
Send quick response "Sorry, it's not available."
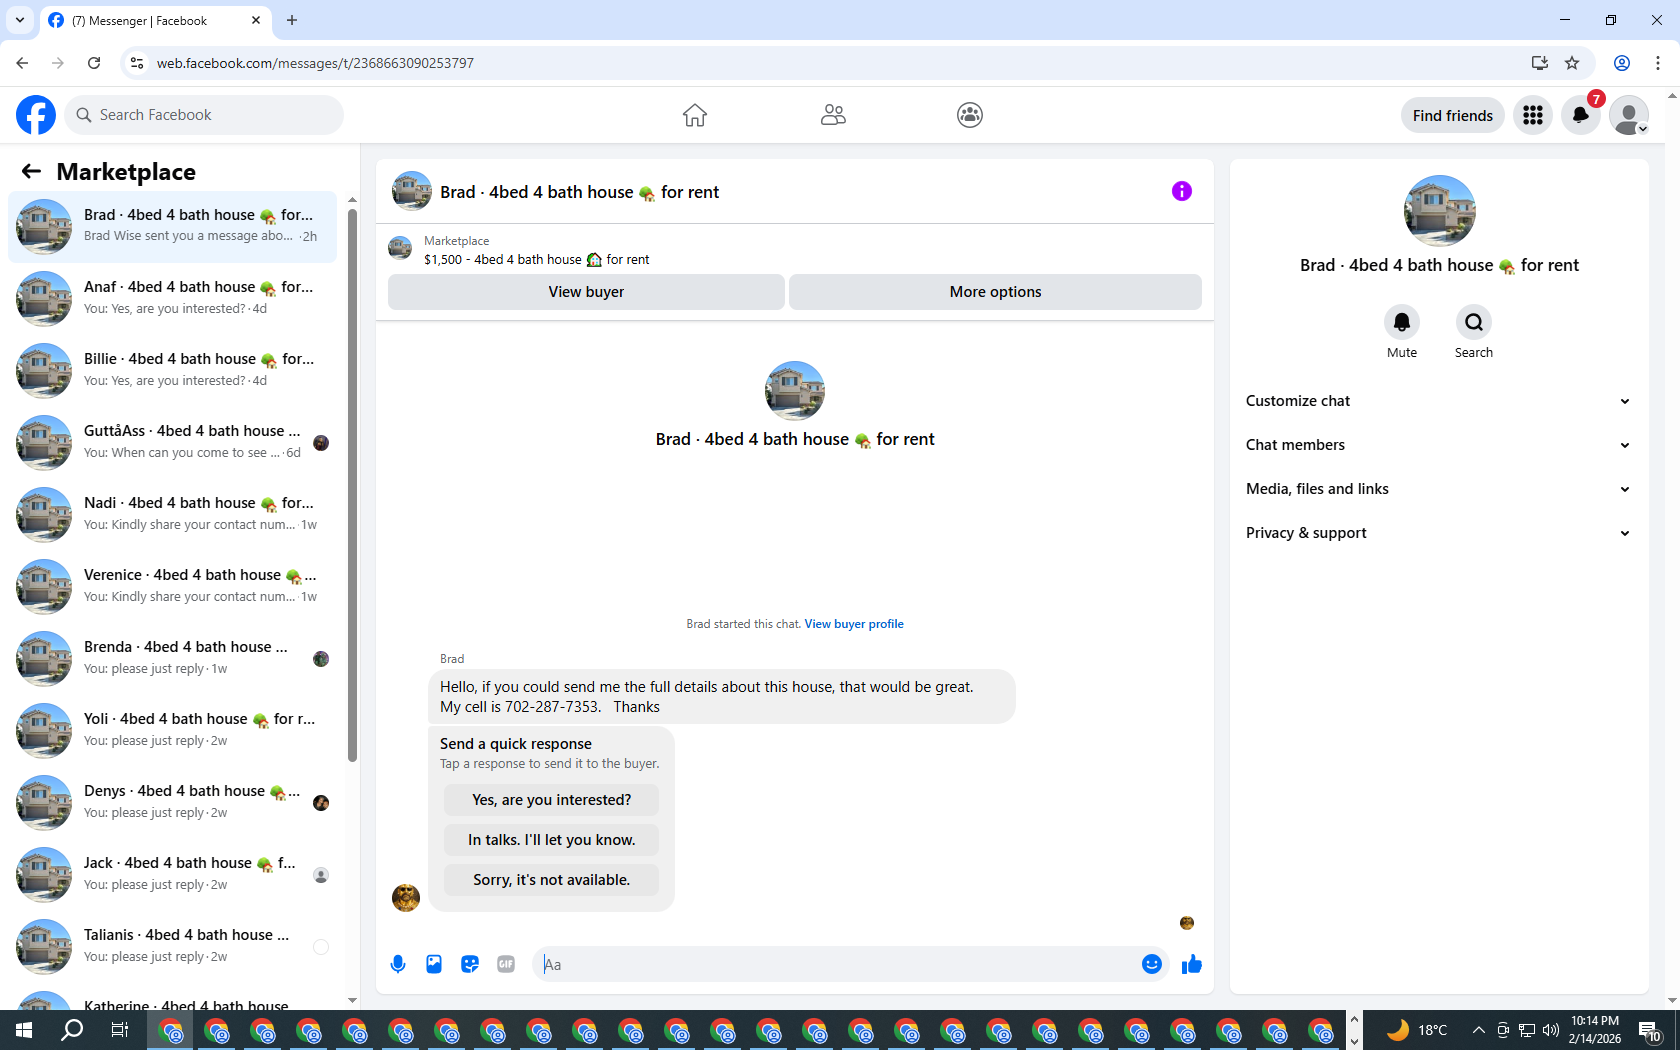pos(552,880)
